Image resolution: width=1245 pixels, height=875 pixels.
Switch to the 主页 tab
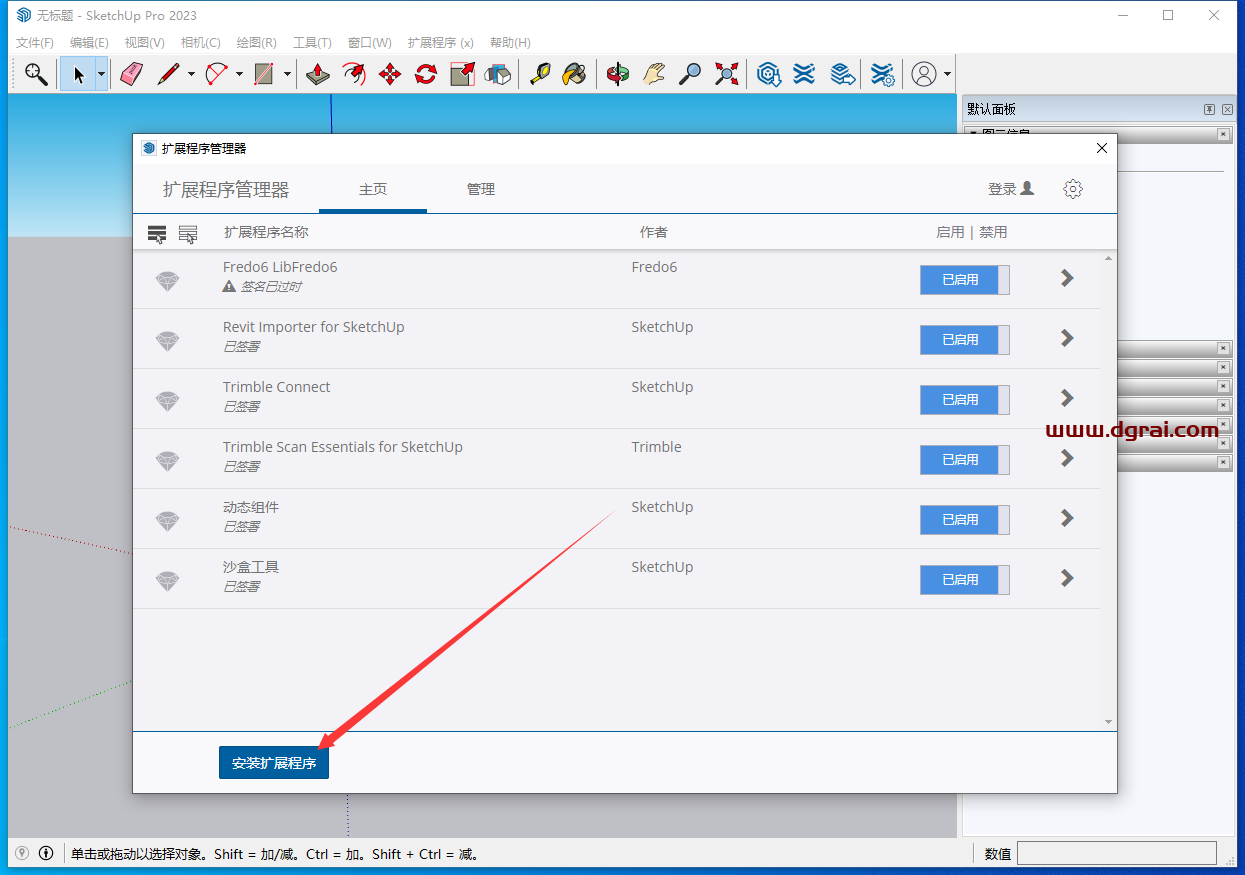(373, 189)
